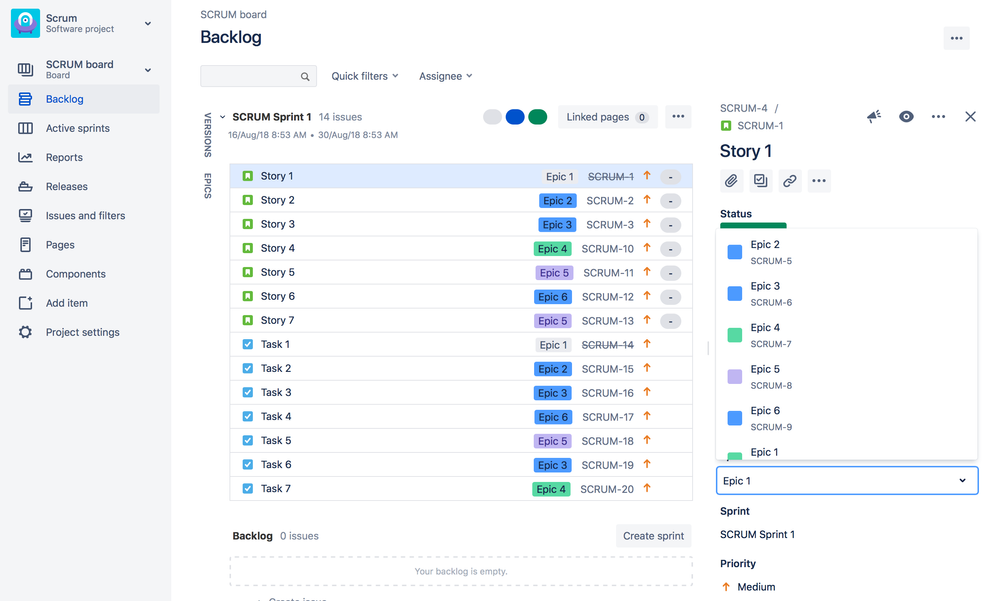Click the link issue icon

tap(789, 181)
